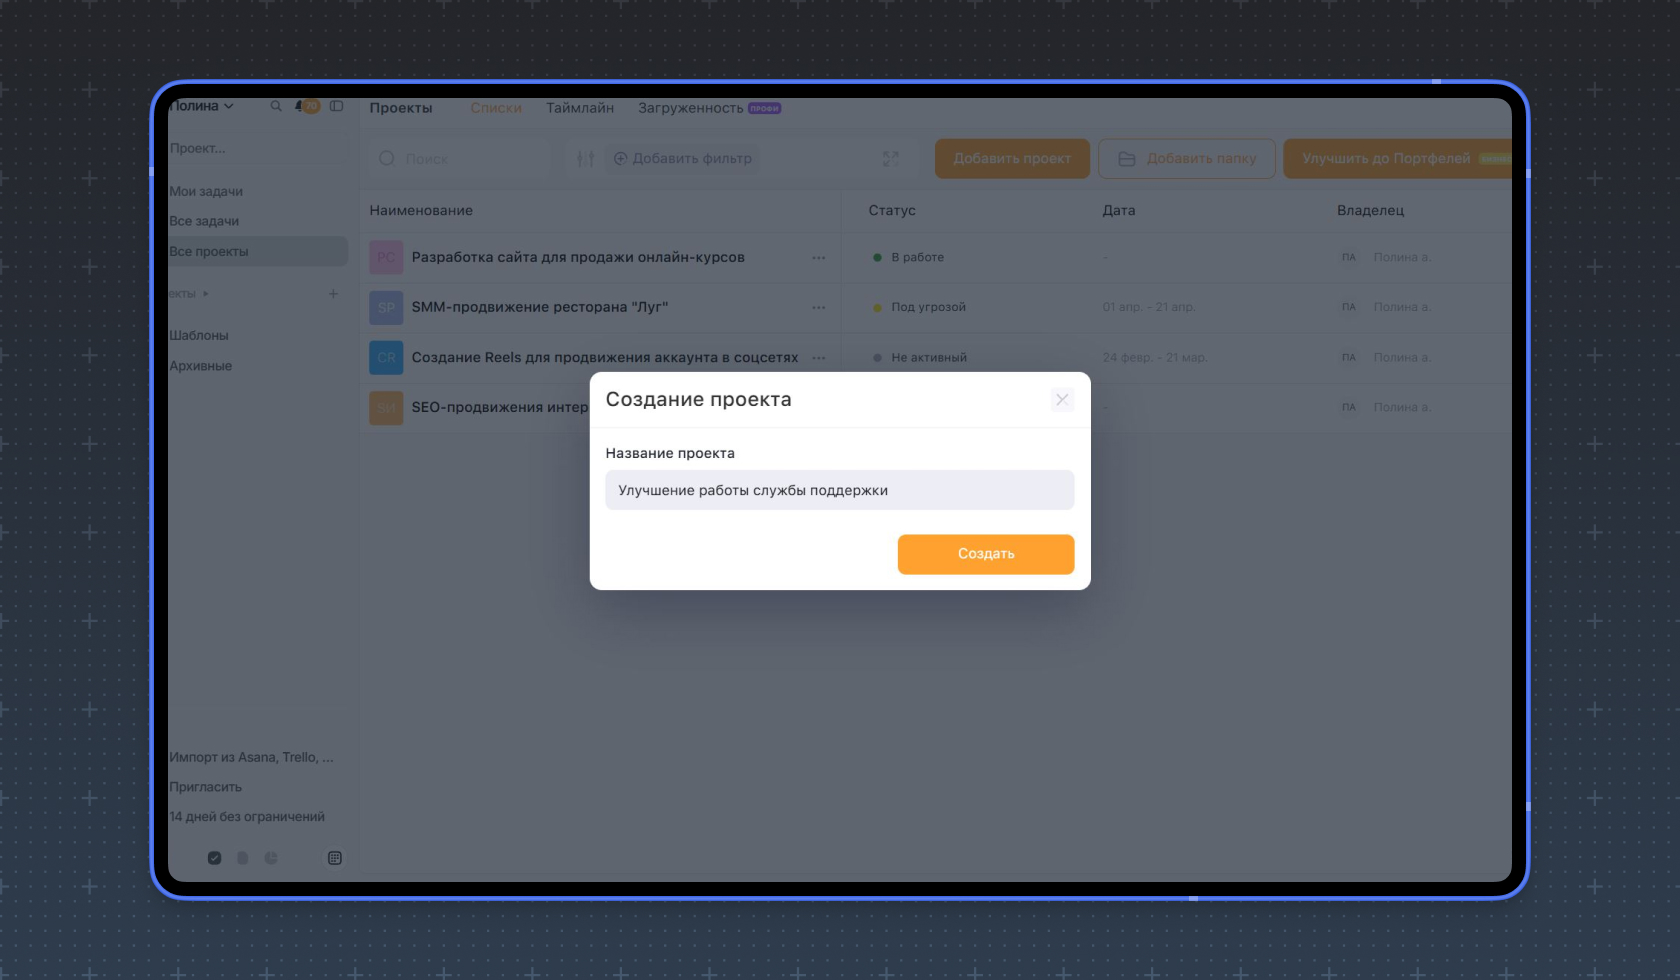Viewport: 1680px width, 980px height.
Task: Open the В работе status dropdown
Action: pyautogui.click(x=908, y=257)
